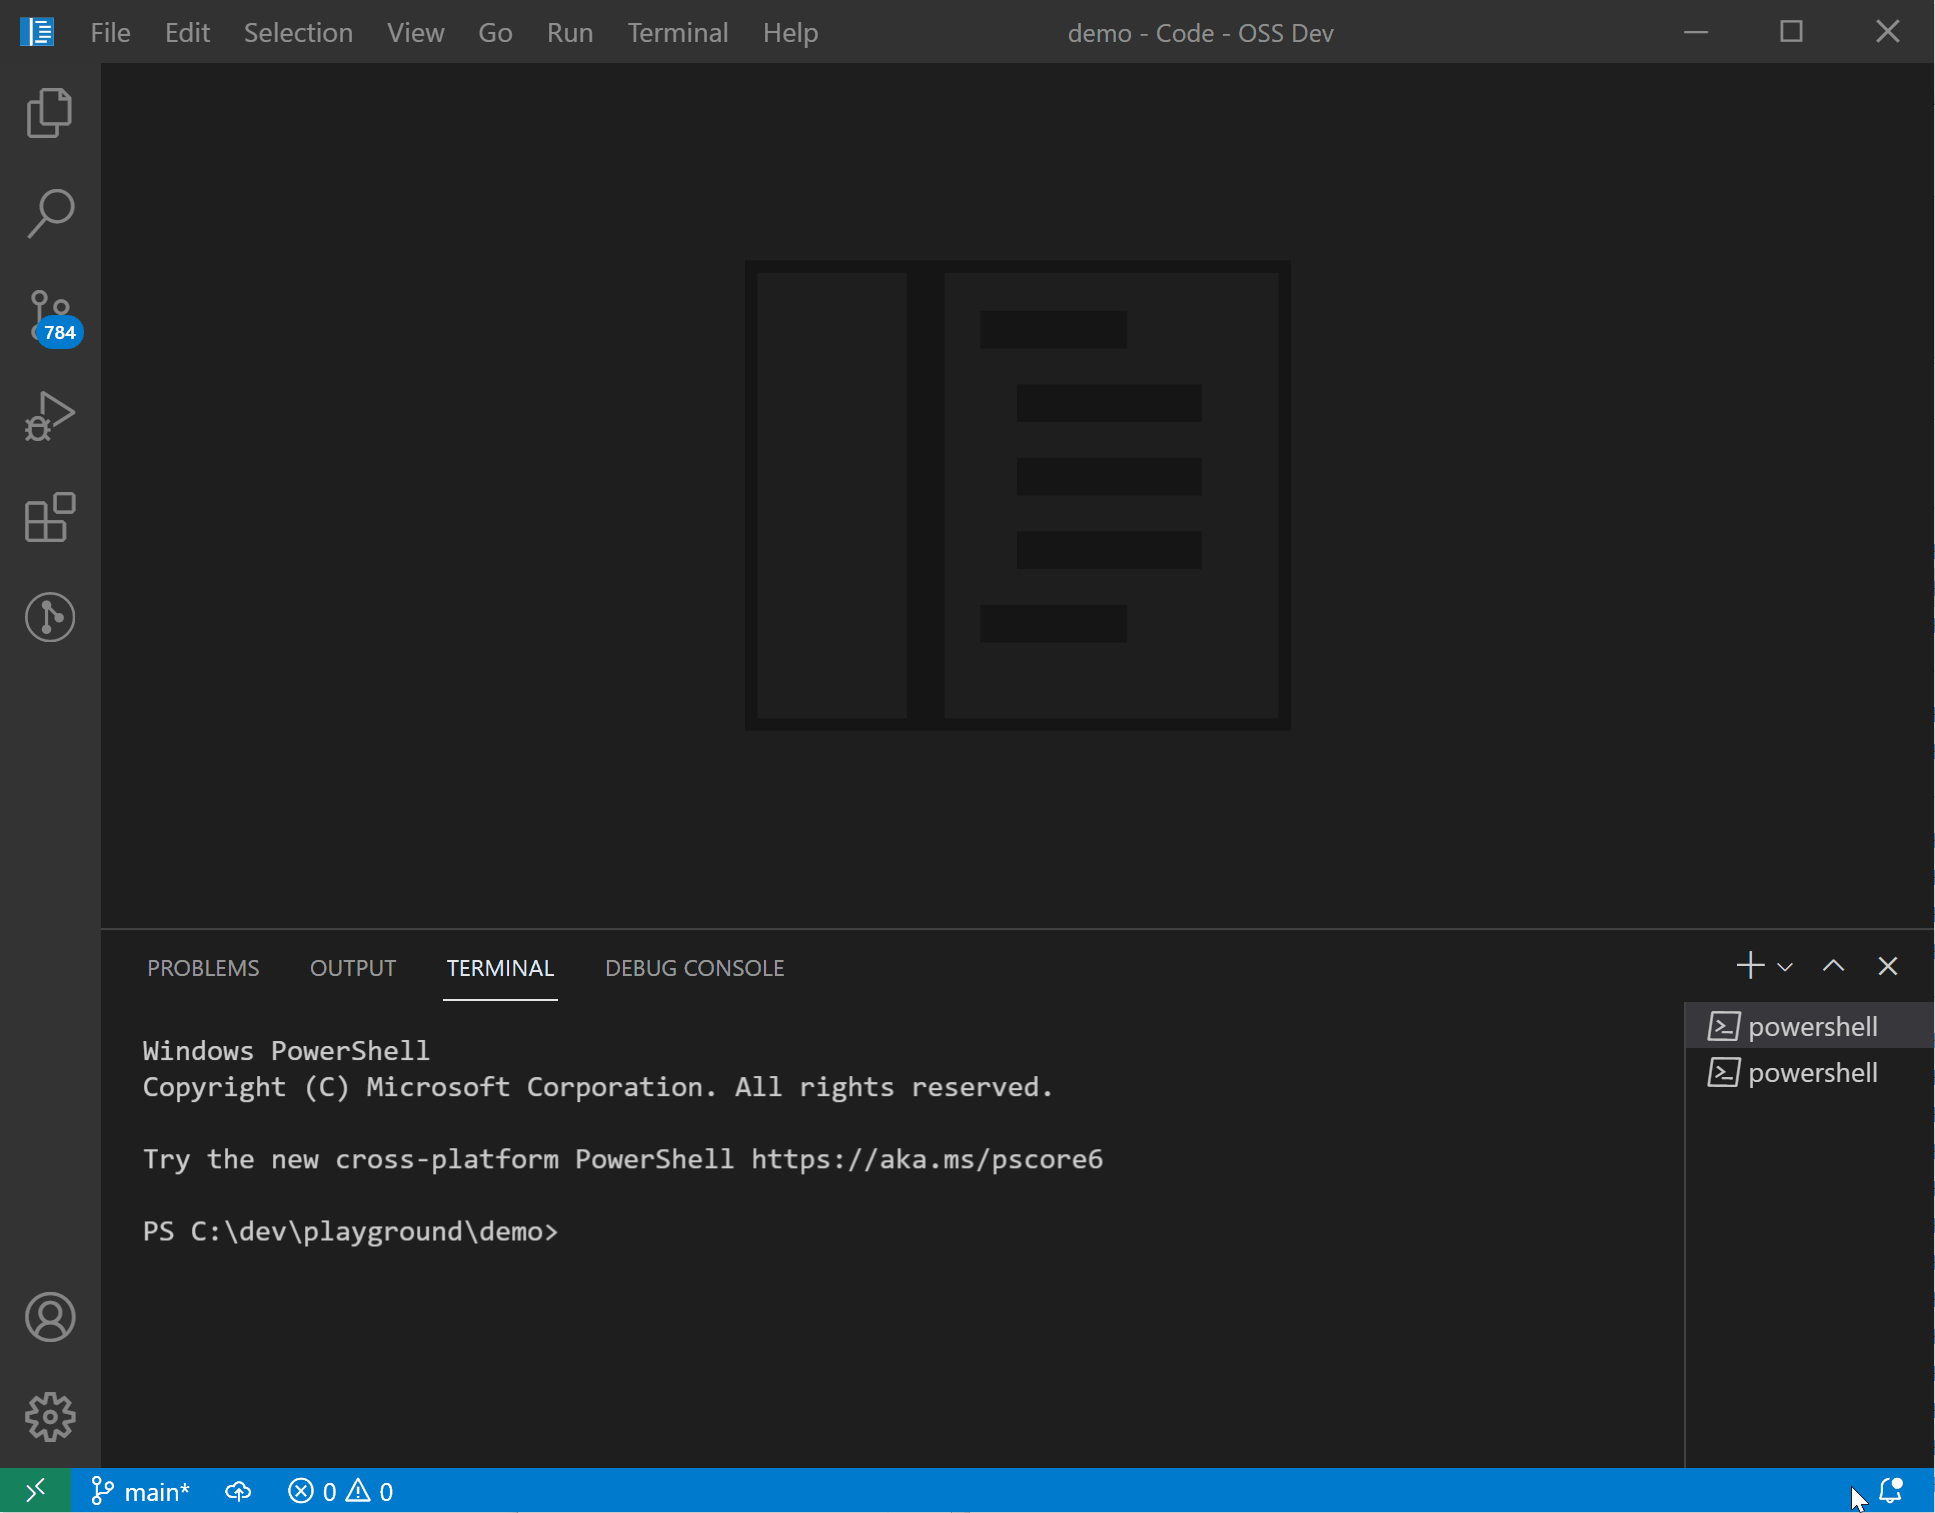Open the notifications bell icon
This screenshot has width=1935, height=1513.
1891,1491
